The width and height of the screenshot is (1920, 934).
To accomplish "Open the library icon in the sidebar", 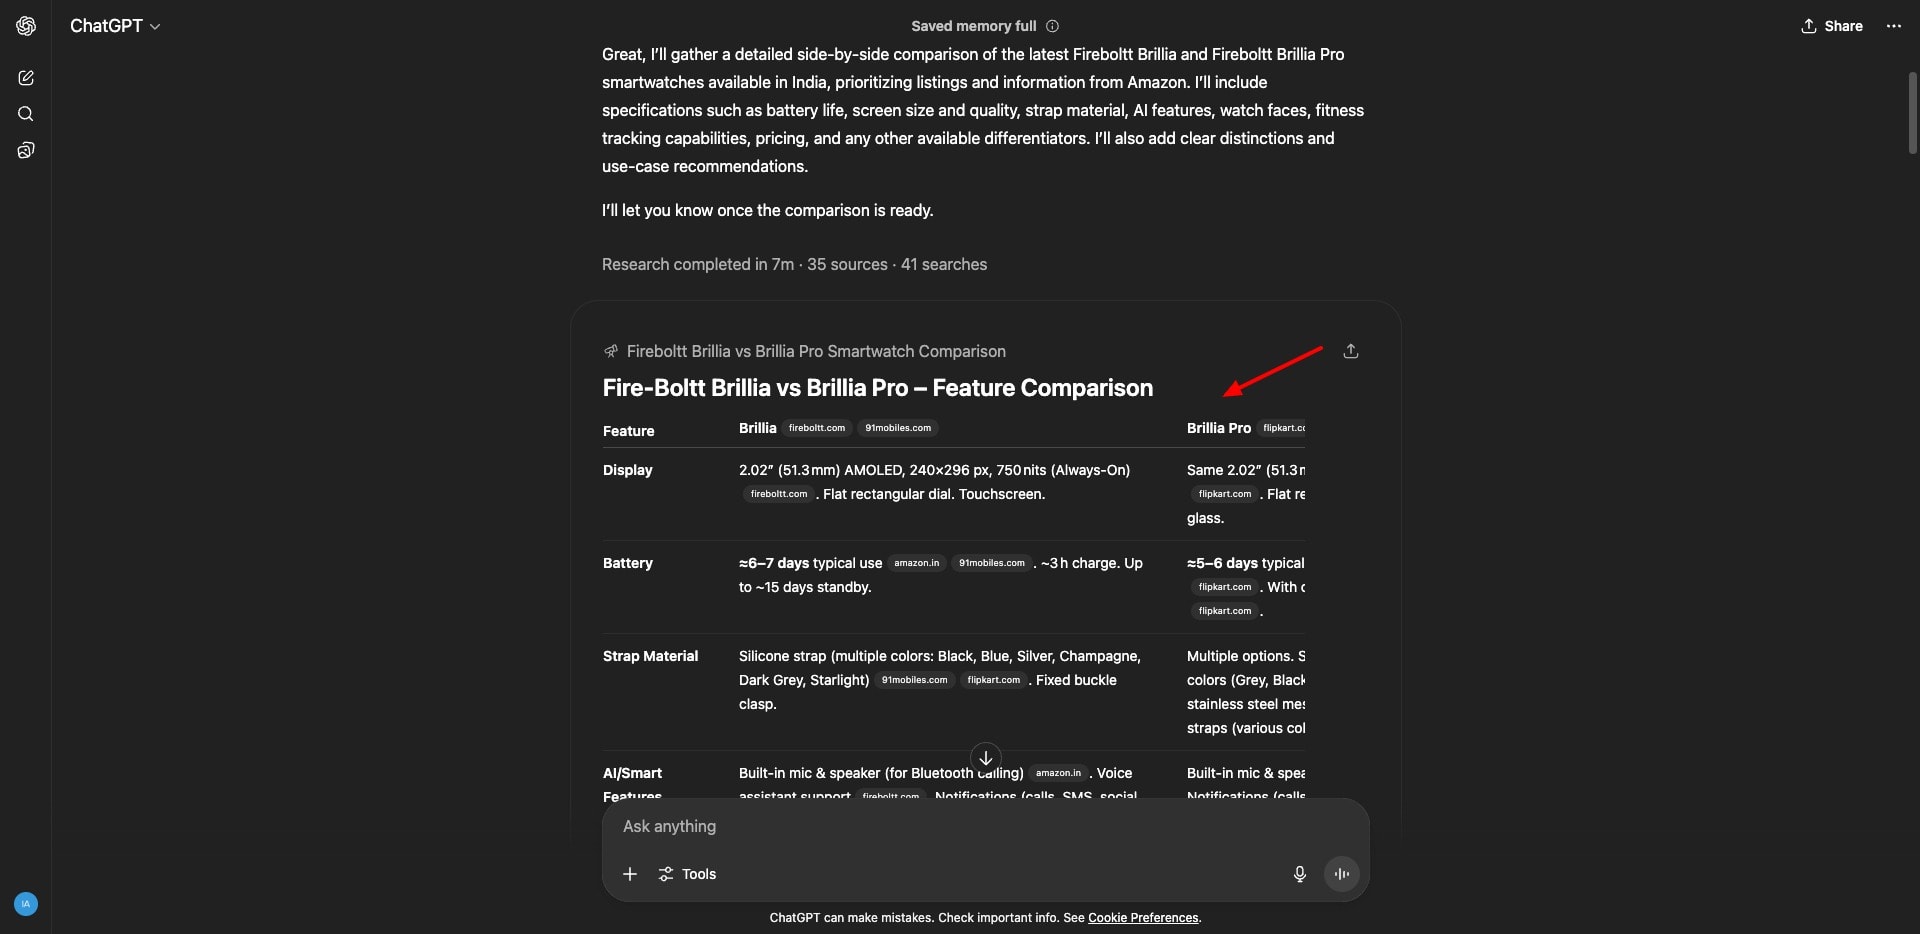I will [x=26, y=150].
